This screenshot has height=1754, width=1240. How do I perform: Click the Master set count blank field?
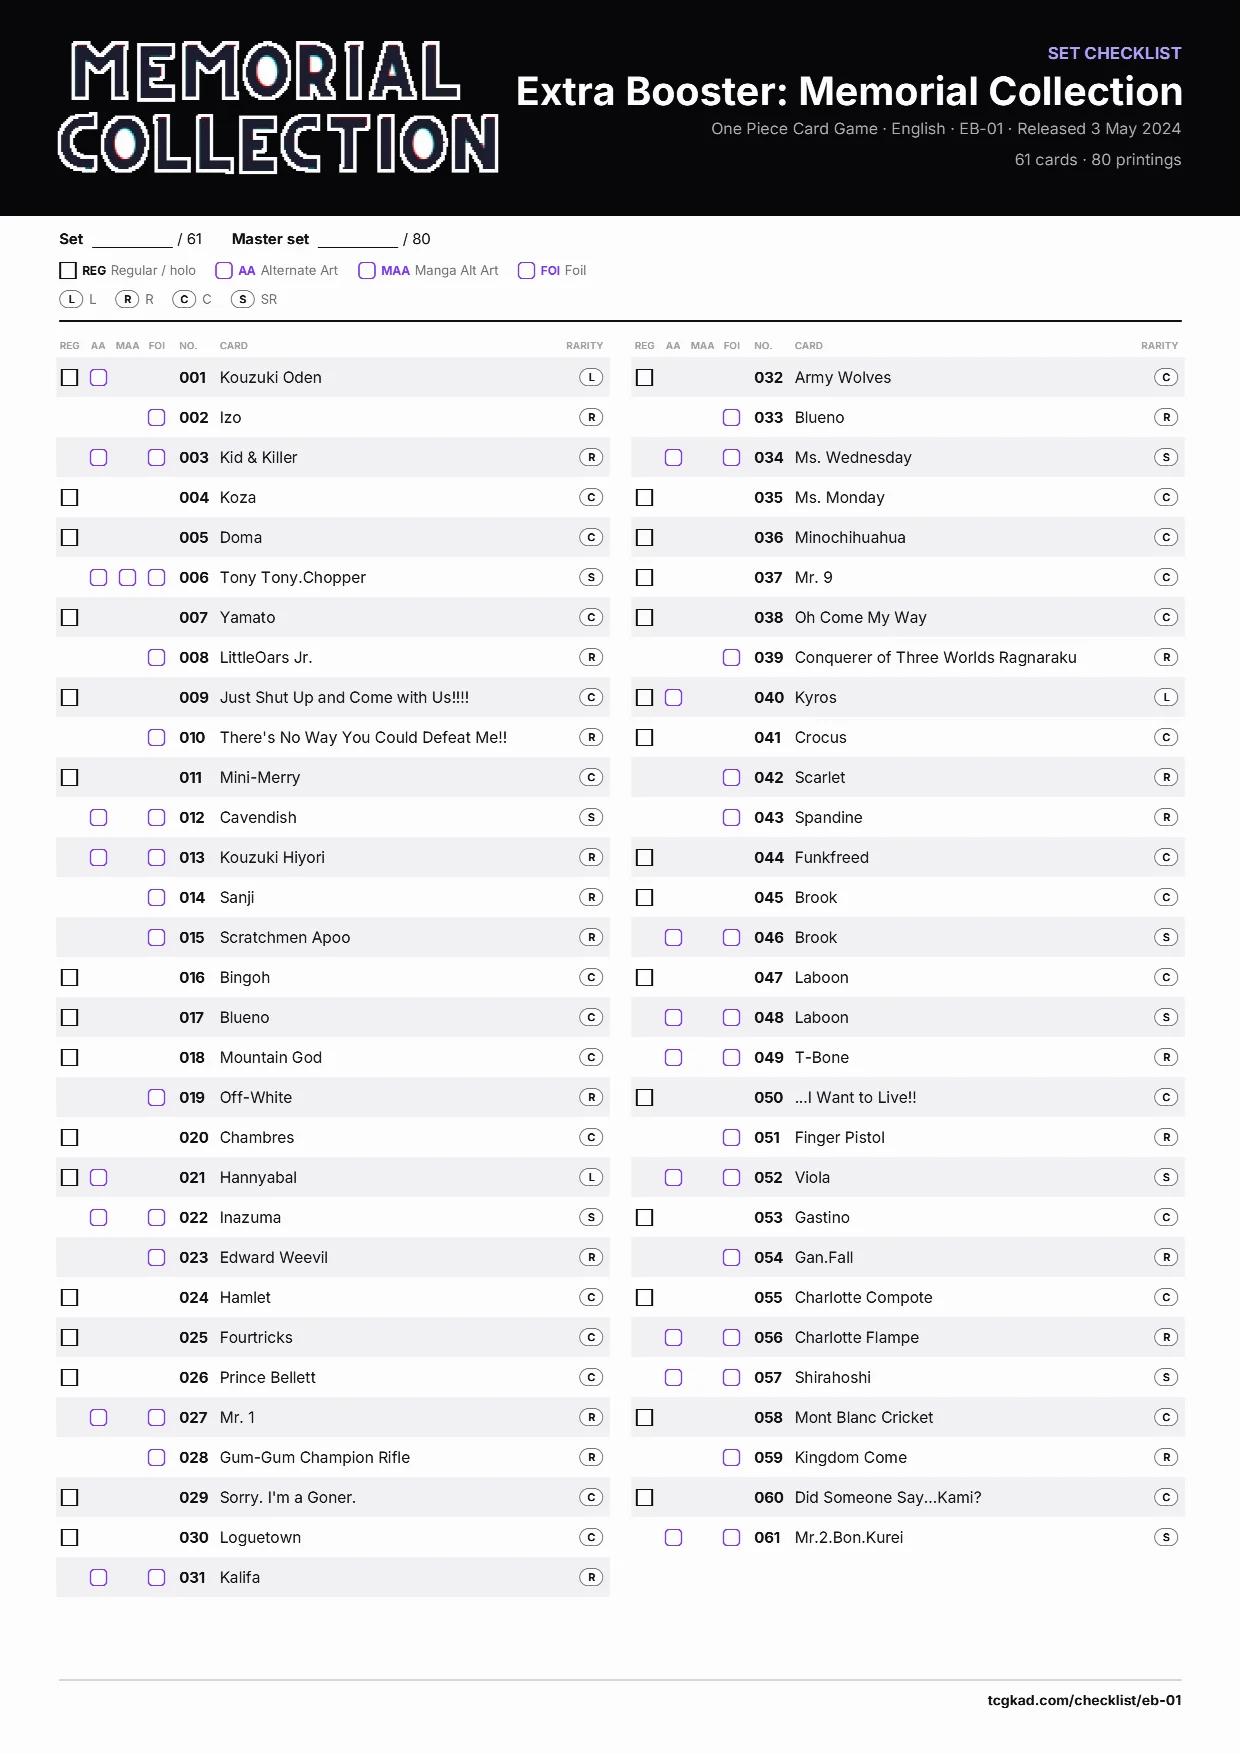[x=358, y=240]
